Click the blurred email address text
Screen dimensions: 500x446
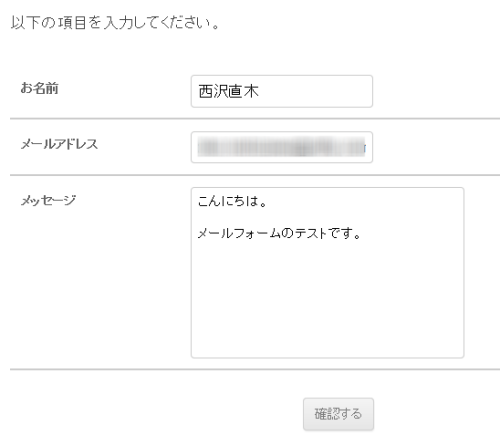282,147
